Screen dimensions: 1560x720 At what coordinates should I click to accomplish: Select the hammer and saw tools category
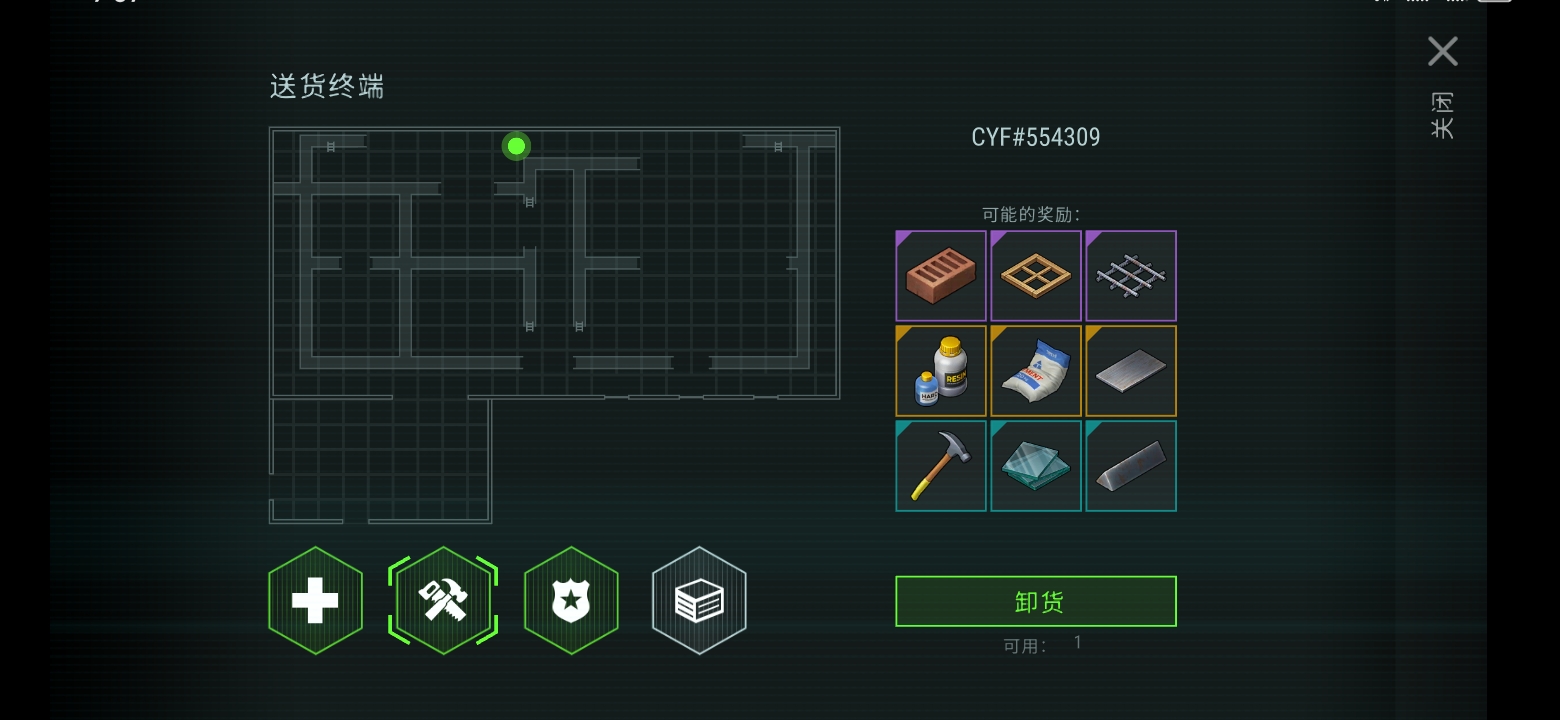443,601
